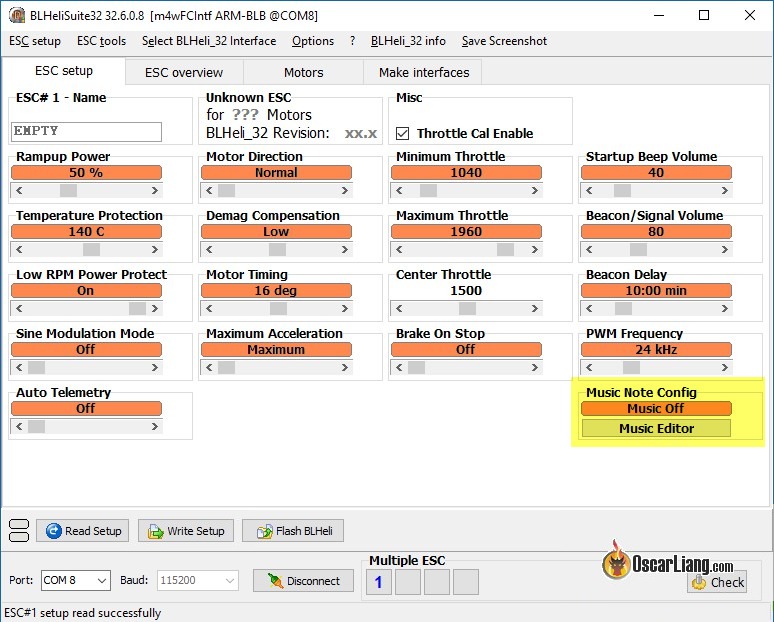Open the Music Editor
Image resolution: width=774 pixels, height=622 pixels.
click(x=656, y=428)
